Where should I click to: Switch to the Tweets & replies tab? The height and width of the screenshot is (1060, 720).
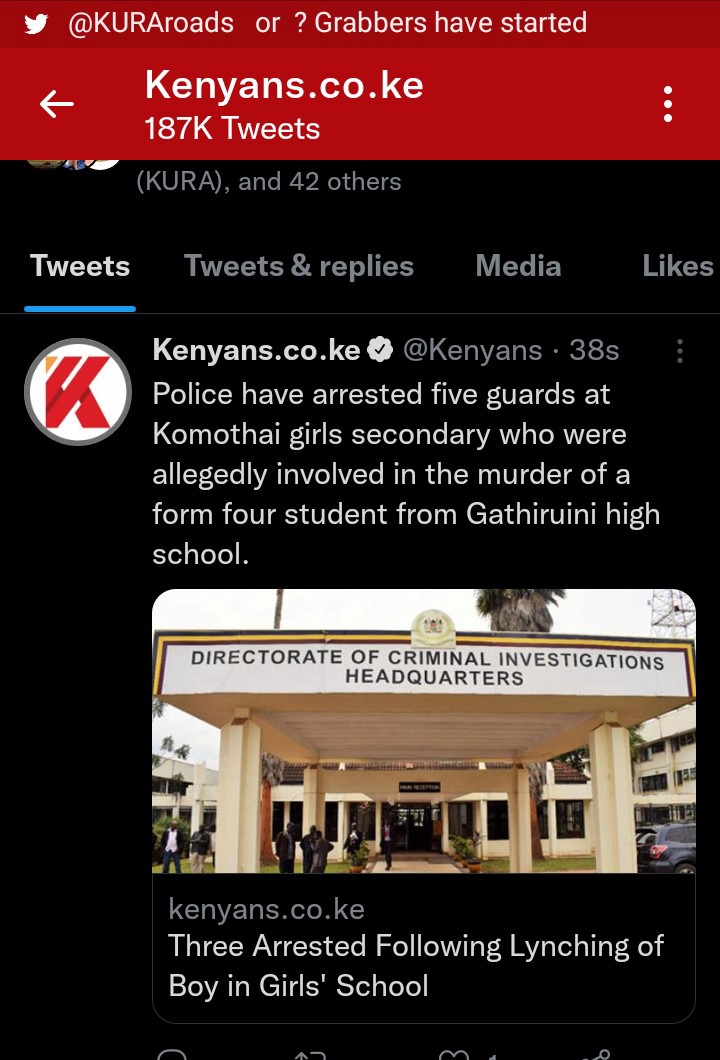coord(299,266)
